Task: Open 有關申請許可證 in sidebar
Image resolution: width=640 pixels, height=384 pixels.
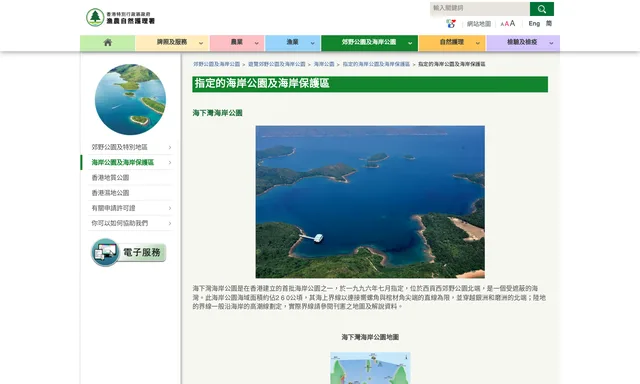Action: coord(113,208)
